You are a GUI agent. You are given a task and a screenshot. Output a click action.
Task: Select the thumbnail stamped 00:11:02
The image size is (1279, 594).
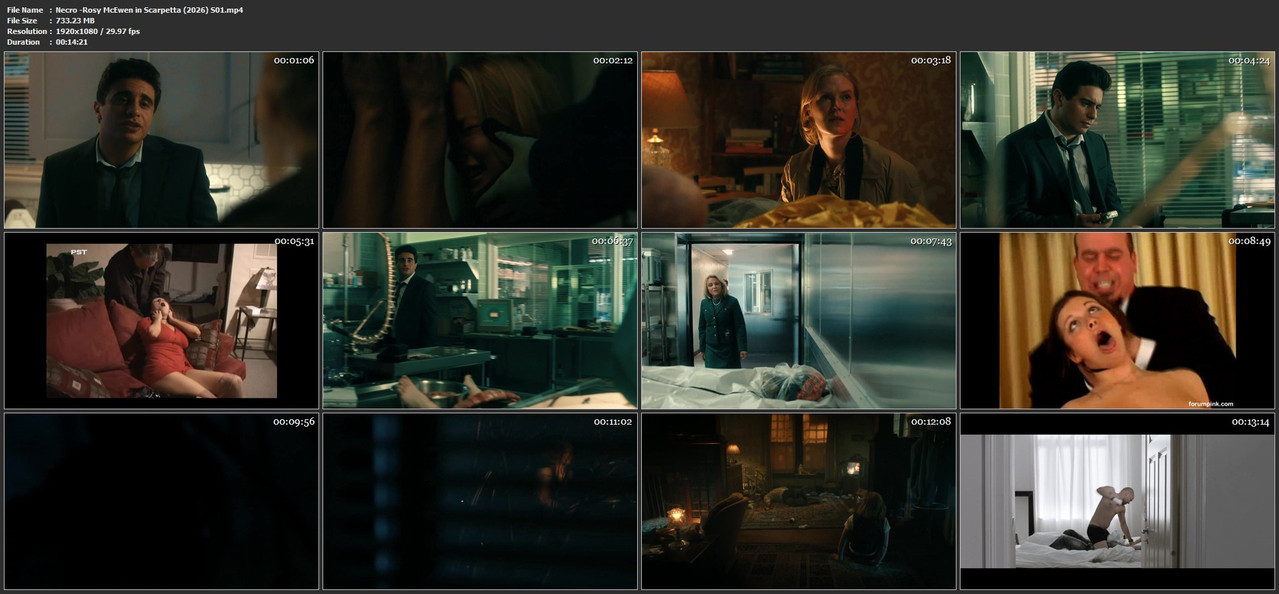(480, 501)
